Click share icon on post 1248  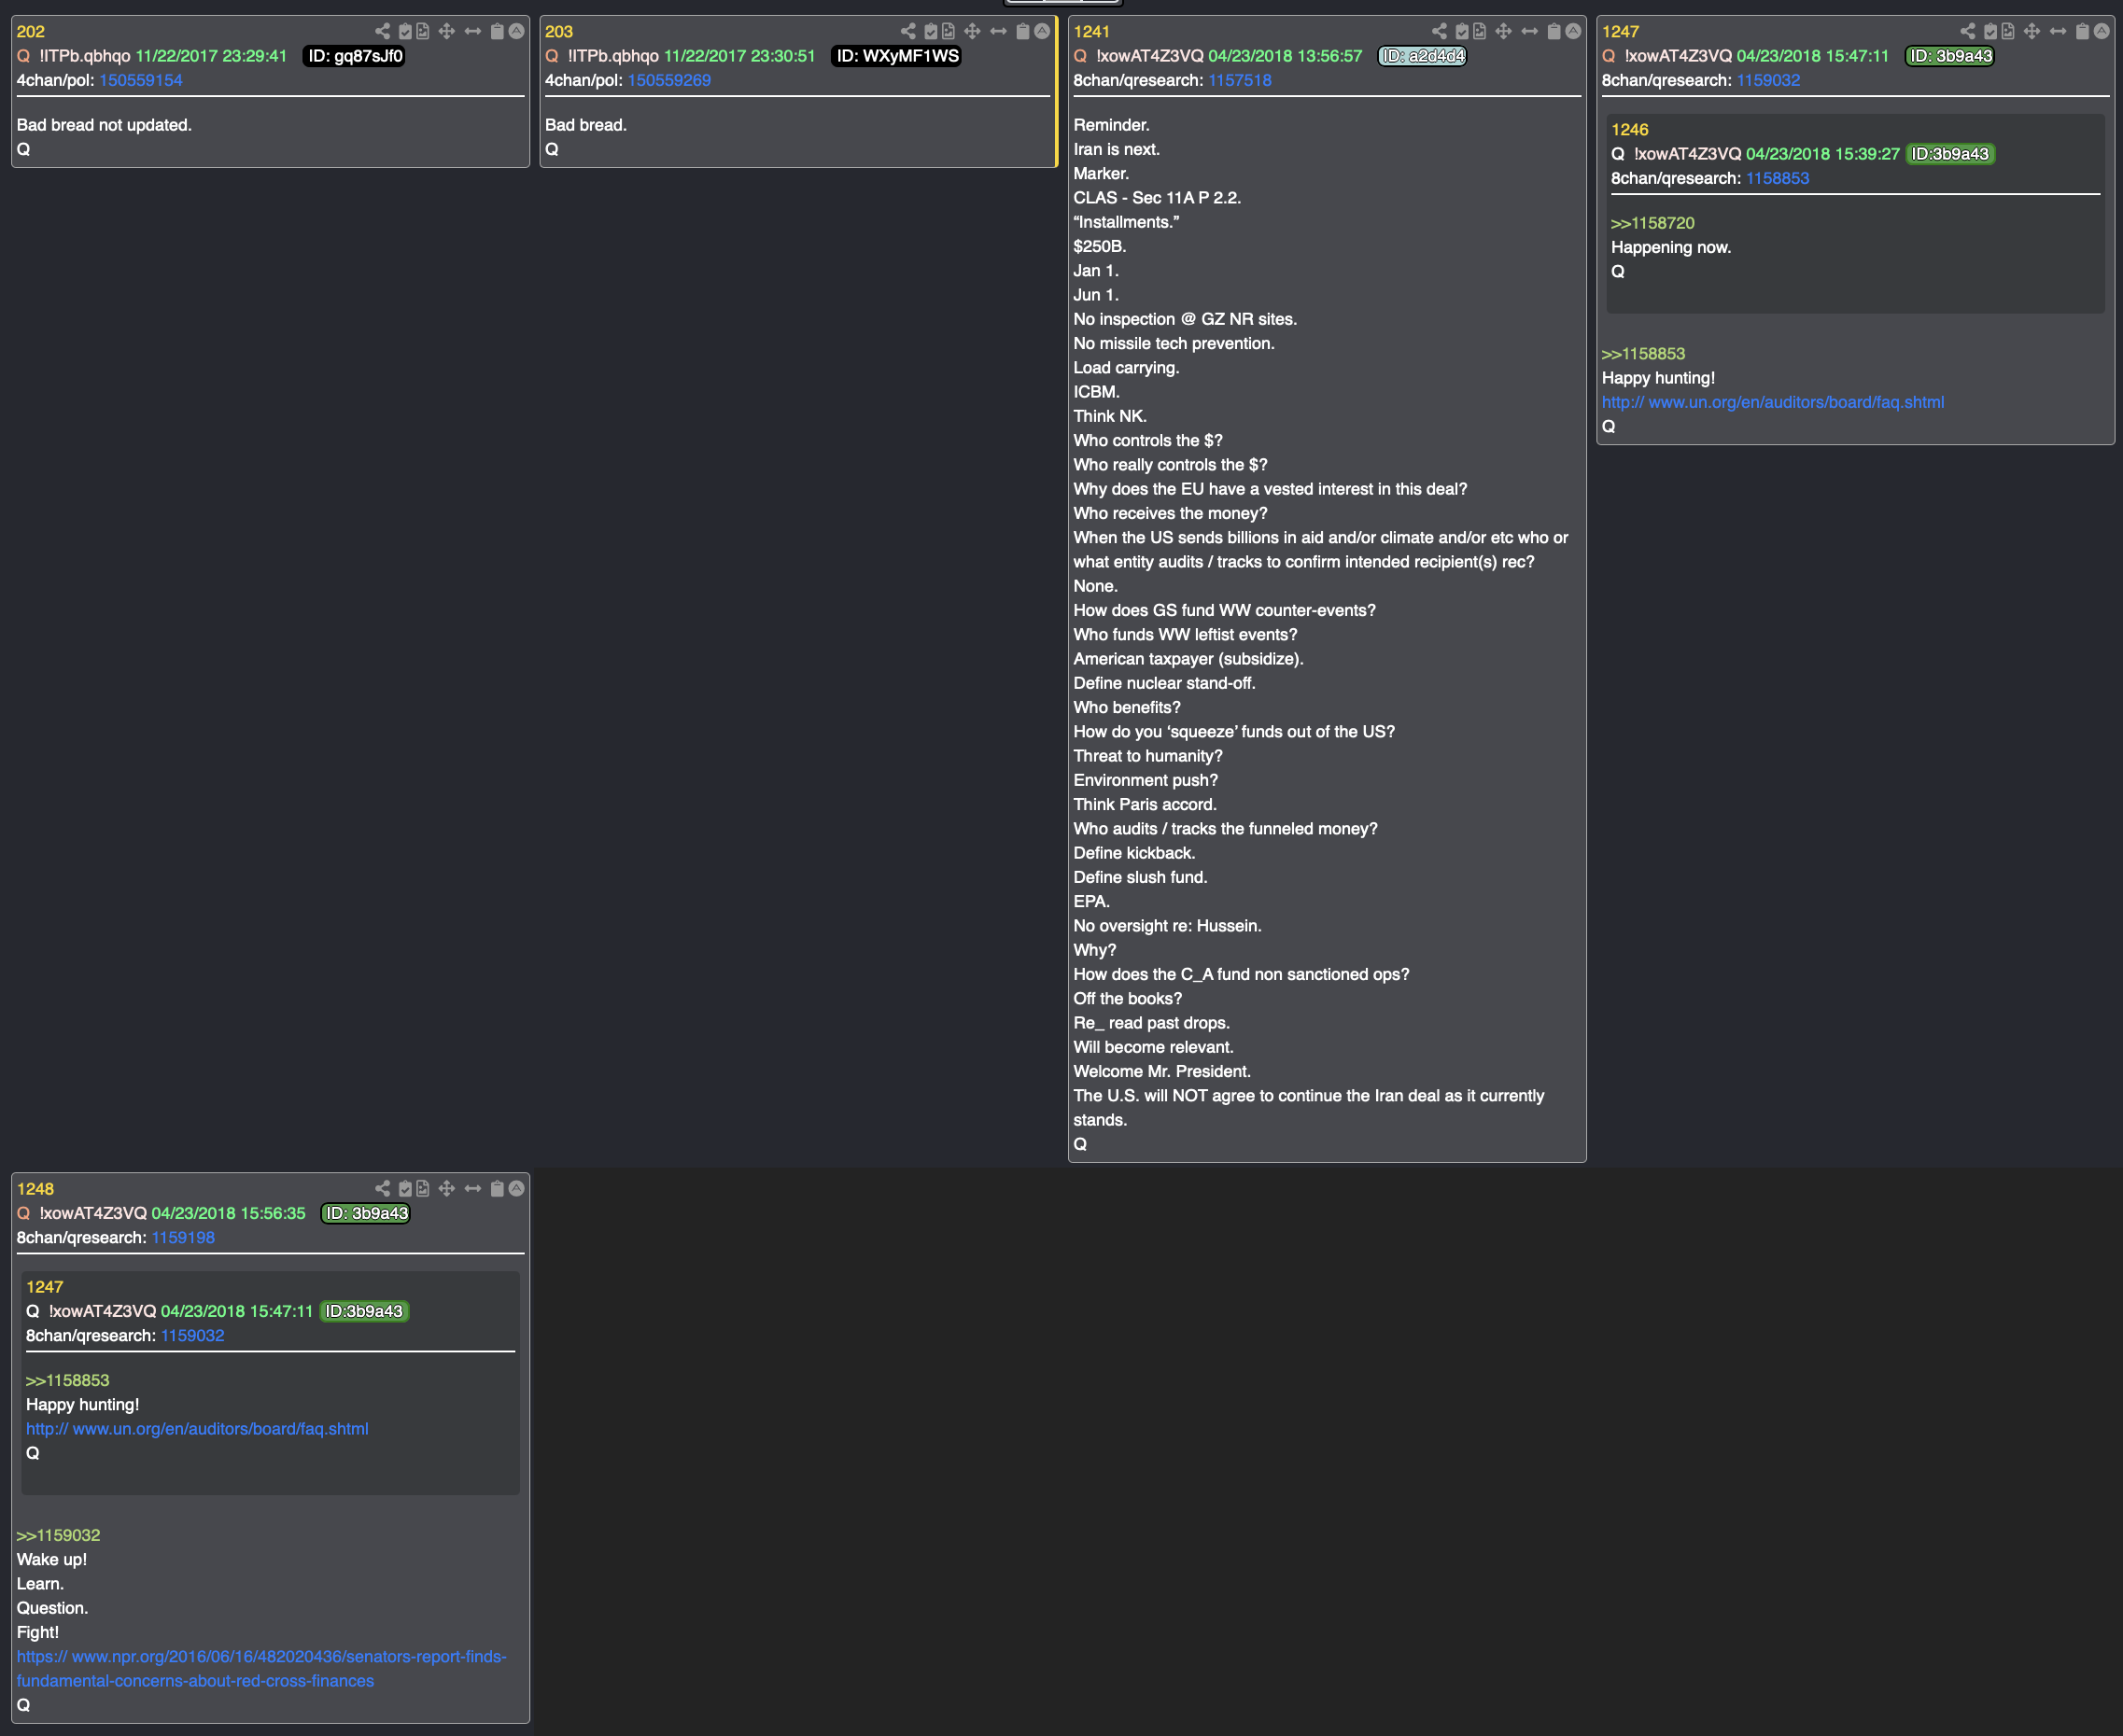click(382, 1188)
